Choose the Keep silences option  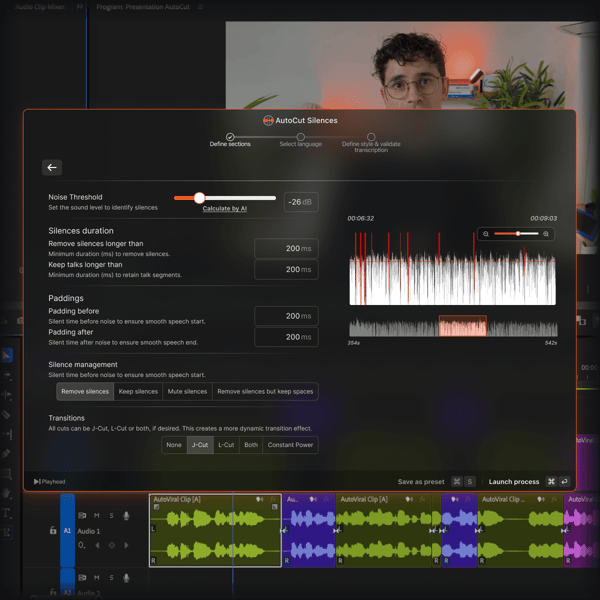point(138,392)
